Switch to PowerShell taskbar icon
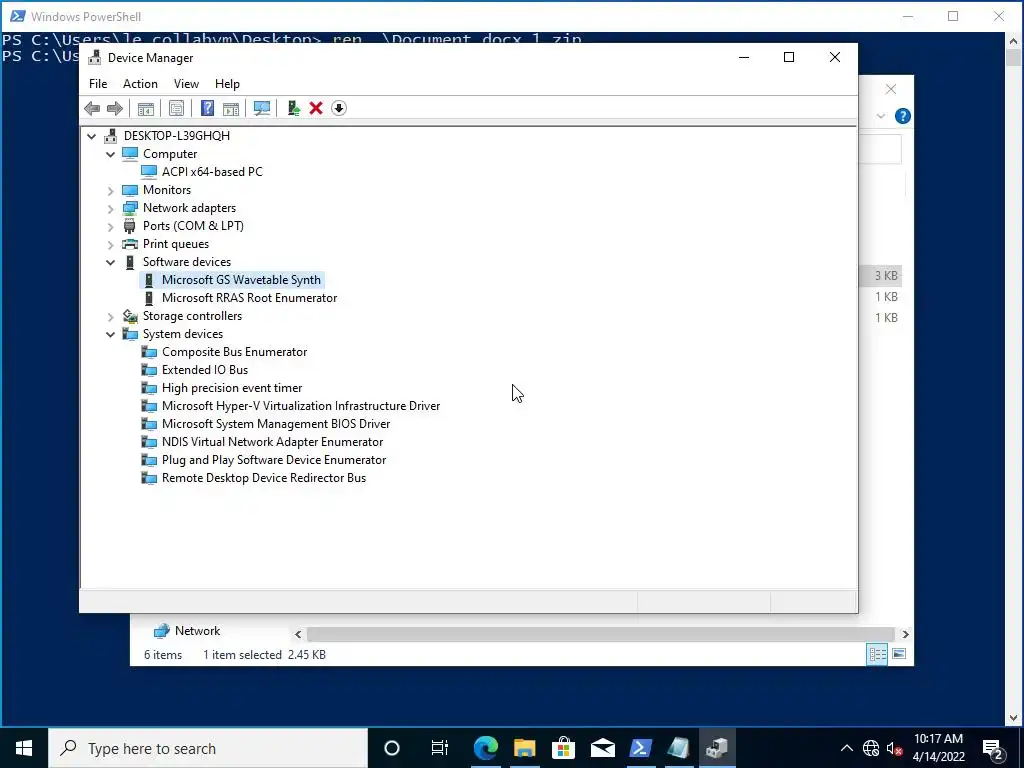The image size is (1024, 768). (641, 748)
